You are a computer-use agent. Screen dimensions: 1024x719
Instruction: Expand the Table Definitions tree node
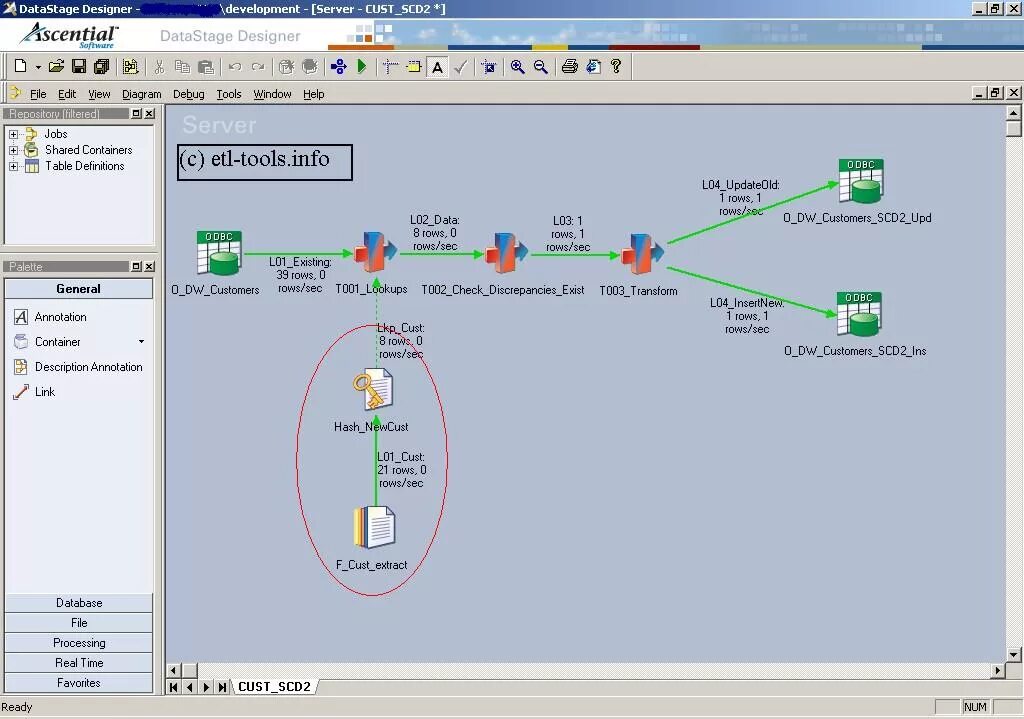coord(16,165)
